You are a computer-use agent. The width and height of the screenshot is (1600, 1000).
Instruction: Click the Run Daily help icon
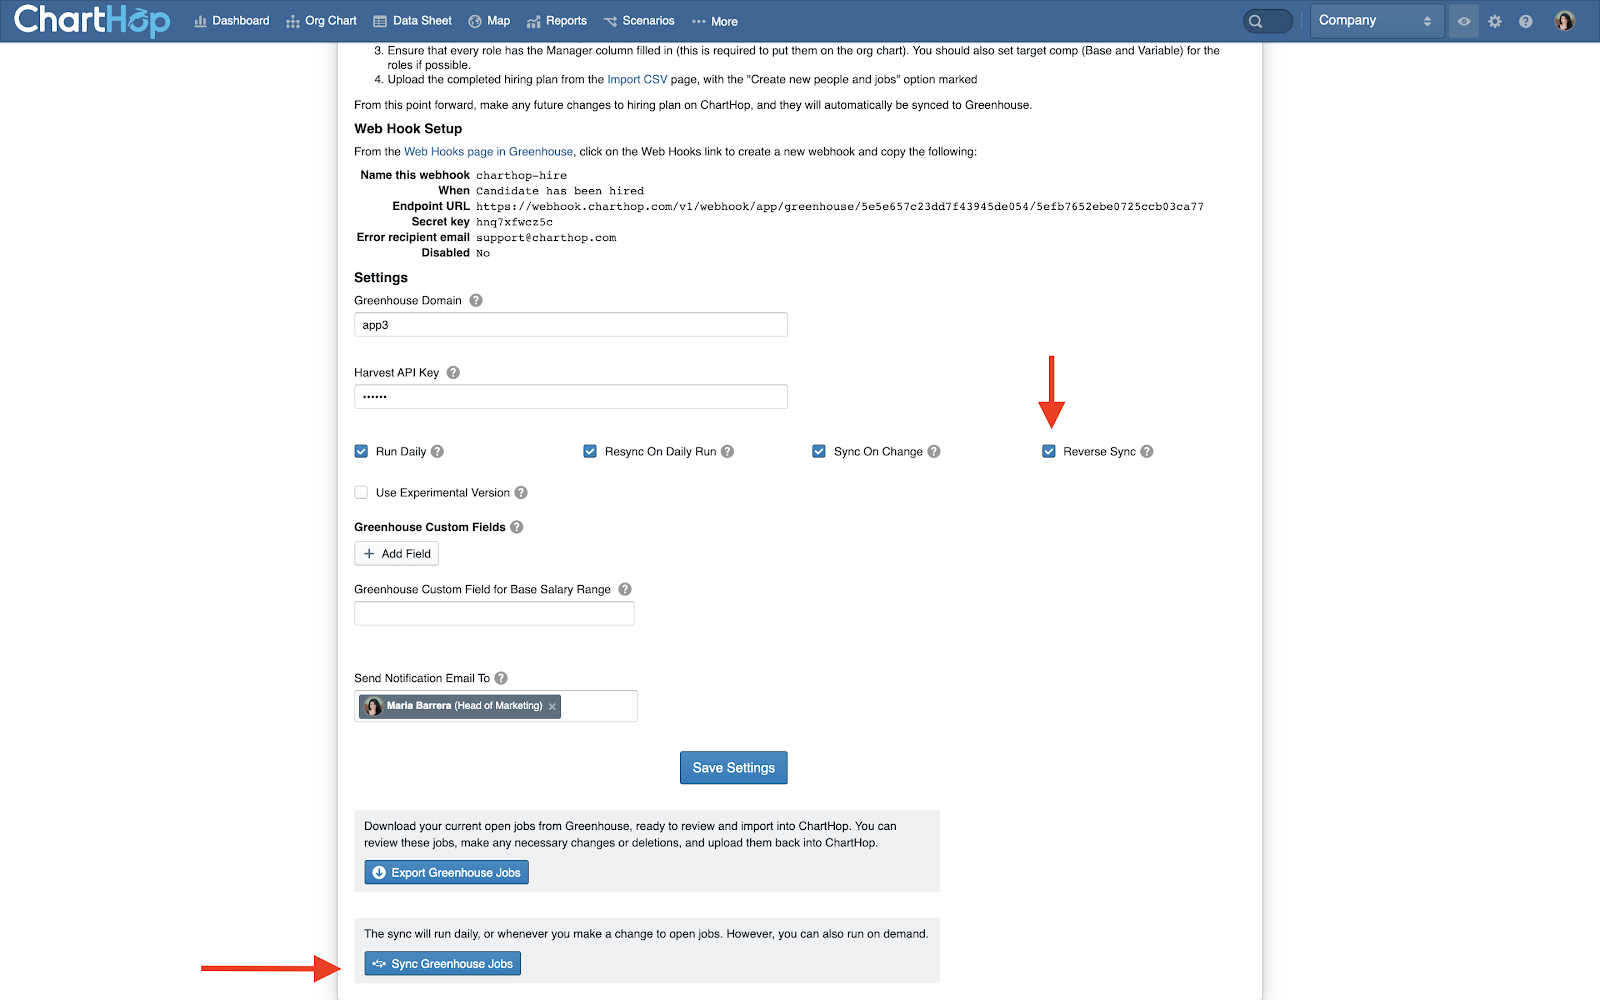437,451
